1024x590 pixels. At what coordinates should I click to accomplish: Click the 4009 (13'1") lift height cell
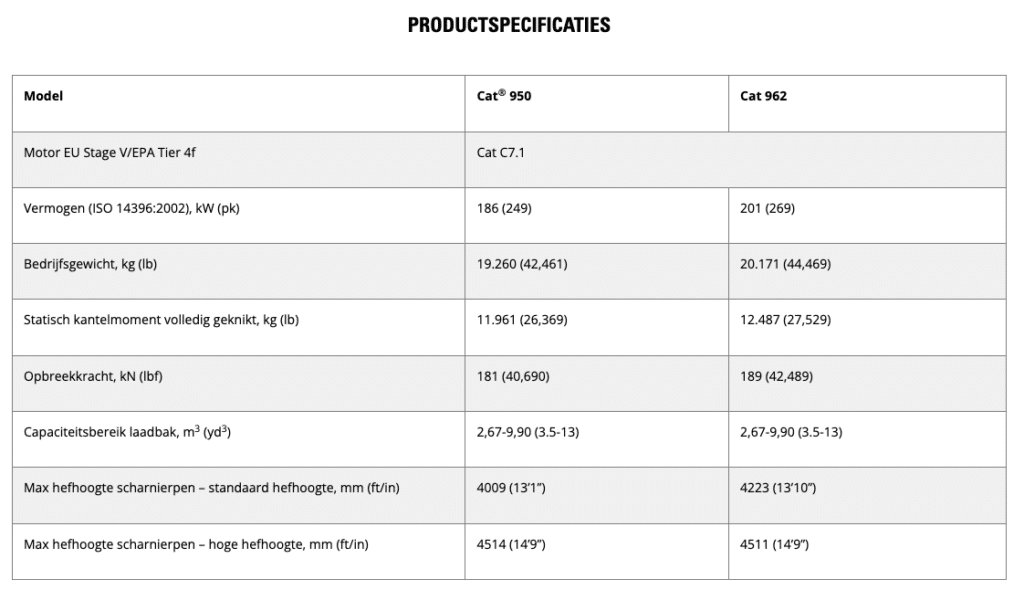[x=596, y=495]
